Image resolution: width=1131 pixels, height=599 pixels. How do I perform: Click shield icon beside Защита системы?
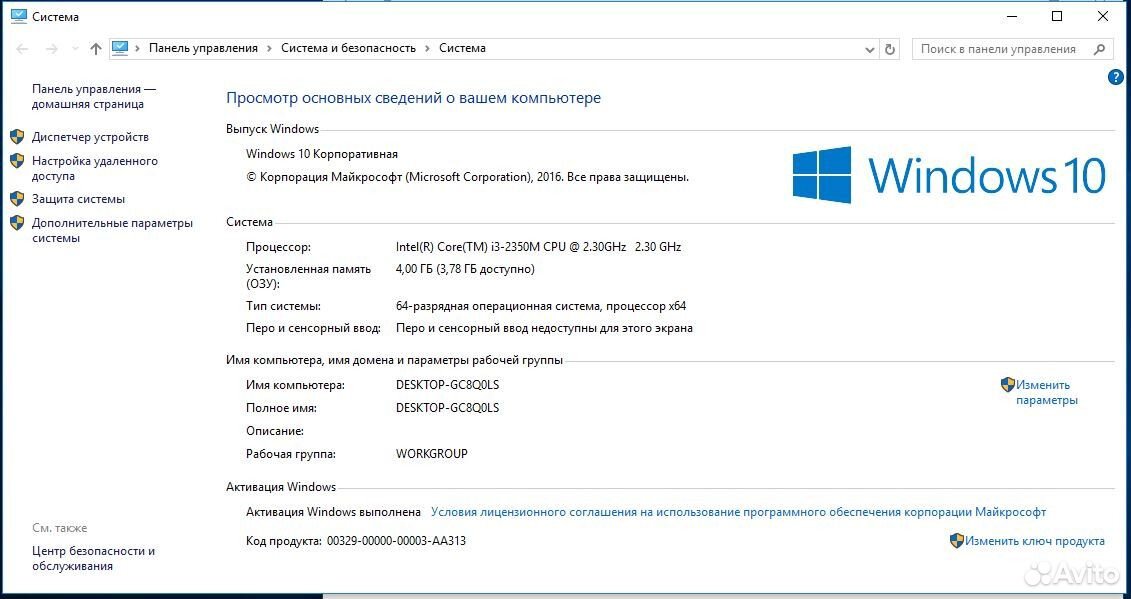(x=17, y=199)
